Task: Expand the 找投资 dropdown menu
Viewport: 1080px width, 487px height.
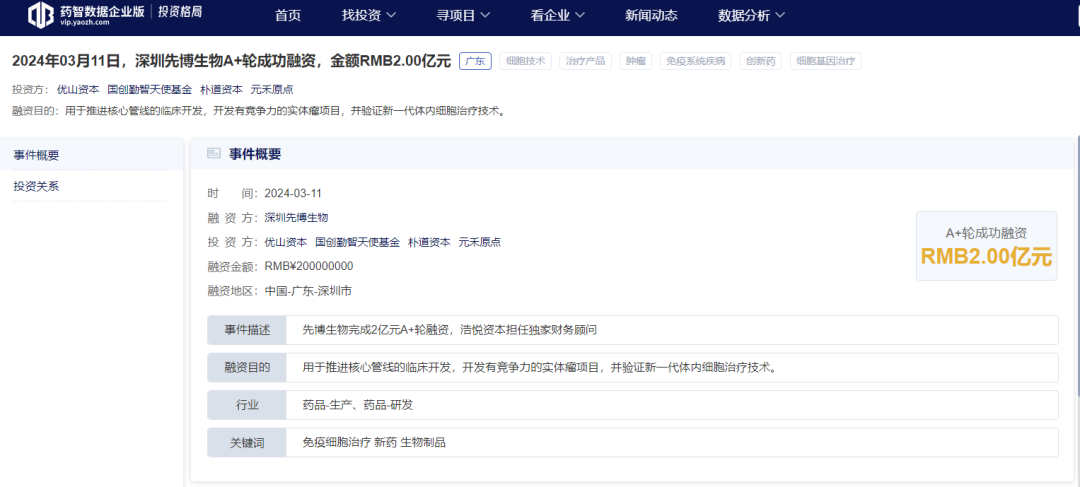Action: (369, 15)
